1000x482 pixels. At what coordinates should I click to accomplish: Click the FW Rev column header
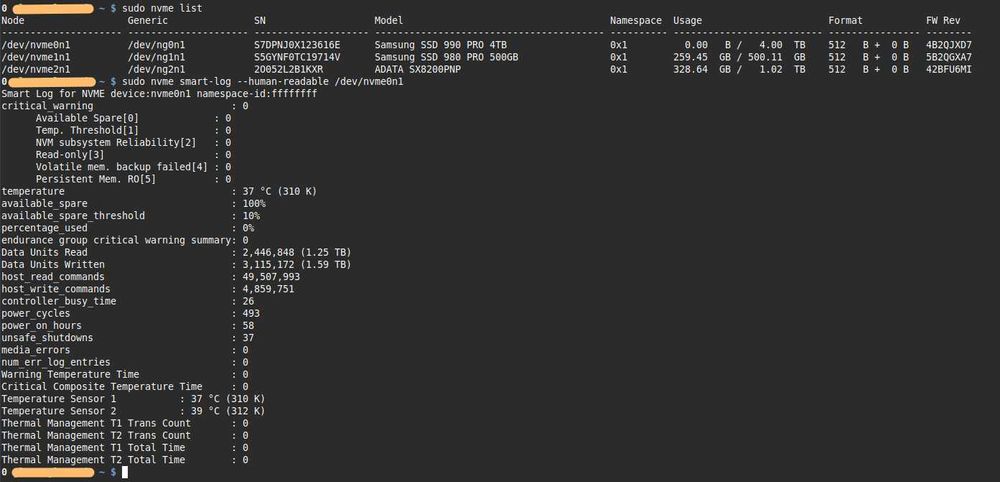[x=946, y=21]
